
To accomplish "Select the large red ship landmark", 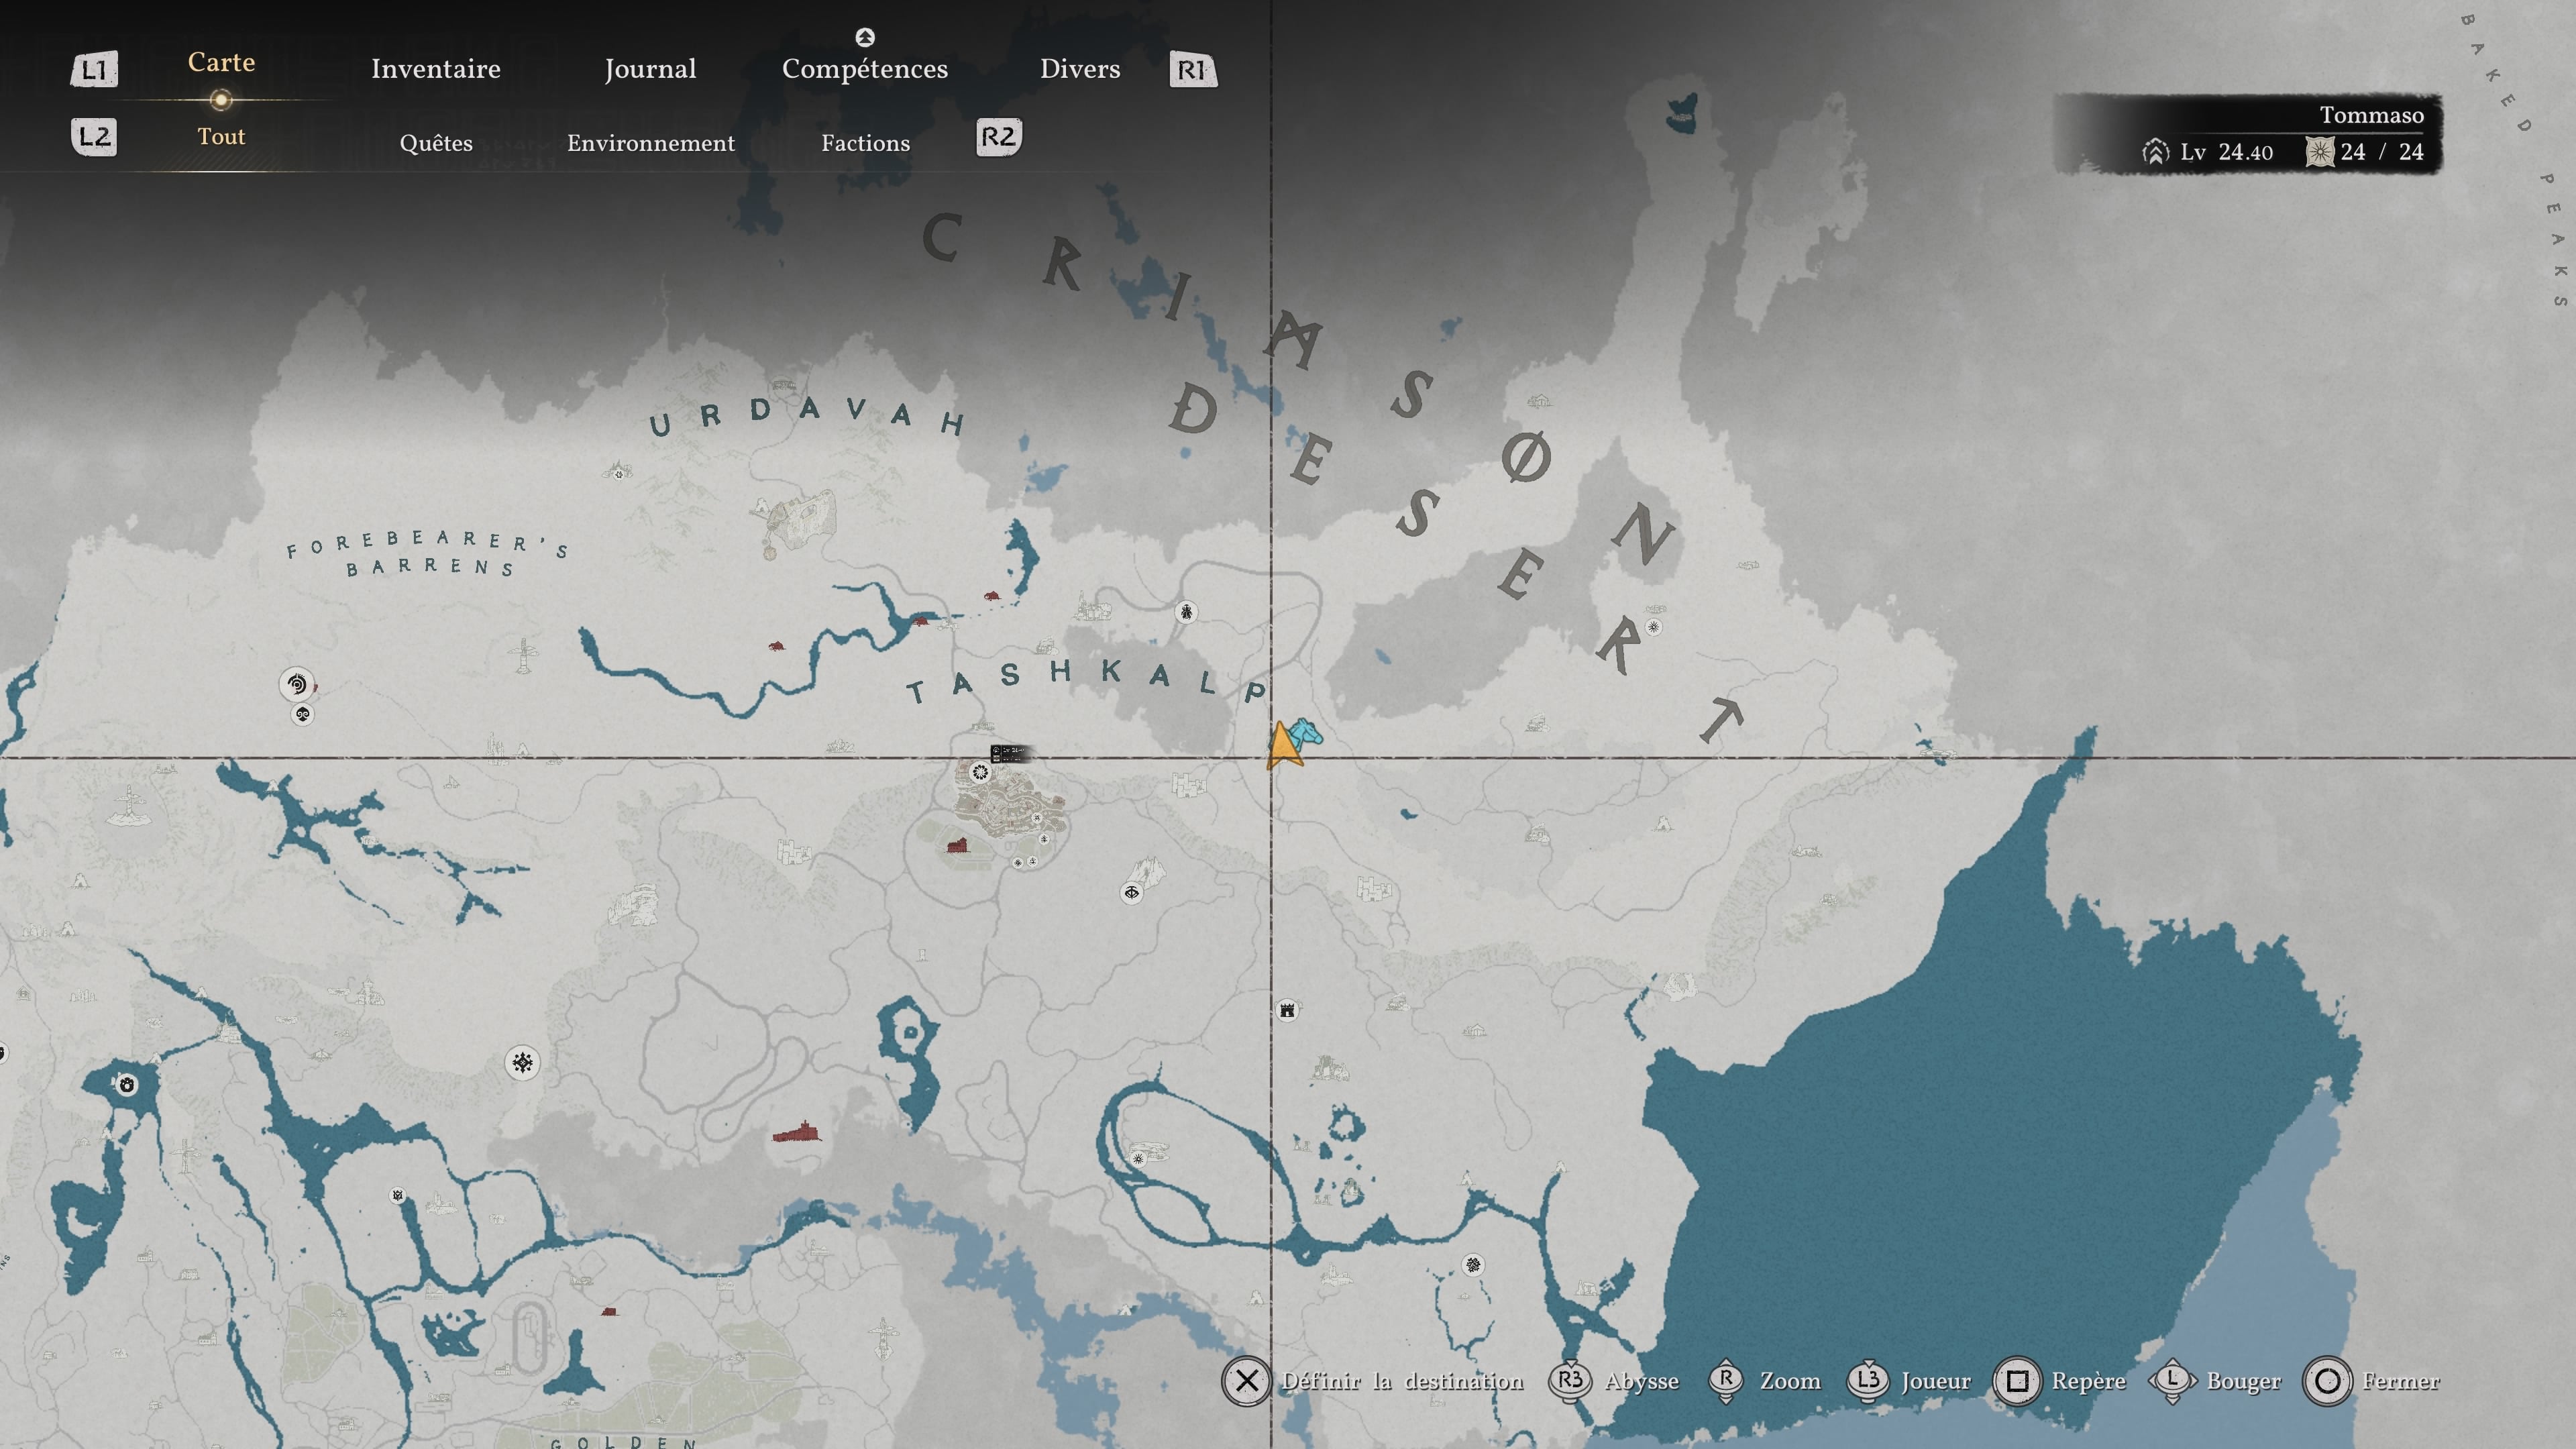I will pos(797,1132).
